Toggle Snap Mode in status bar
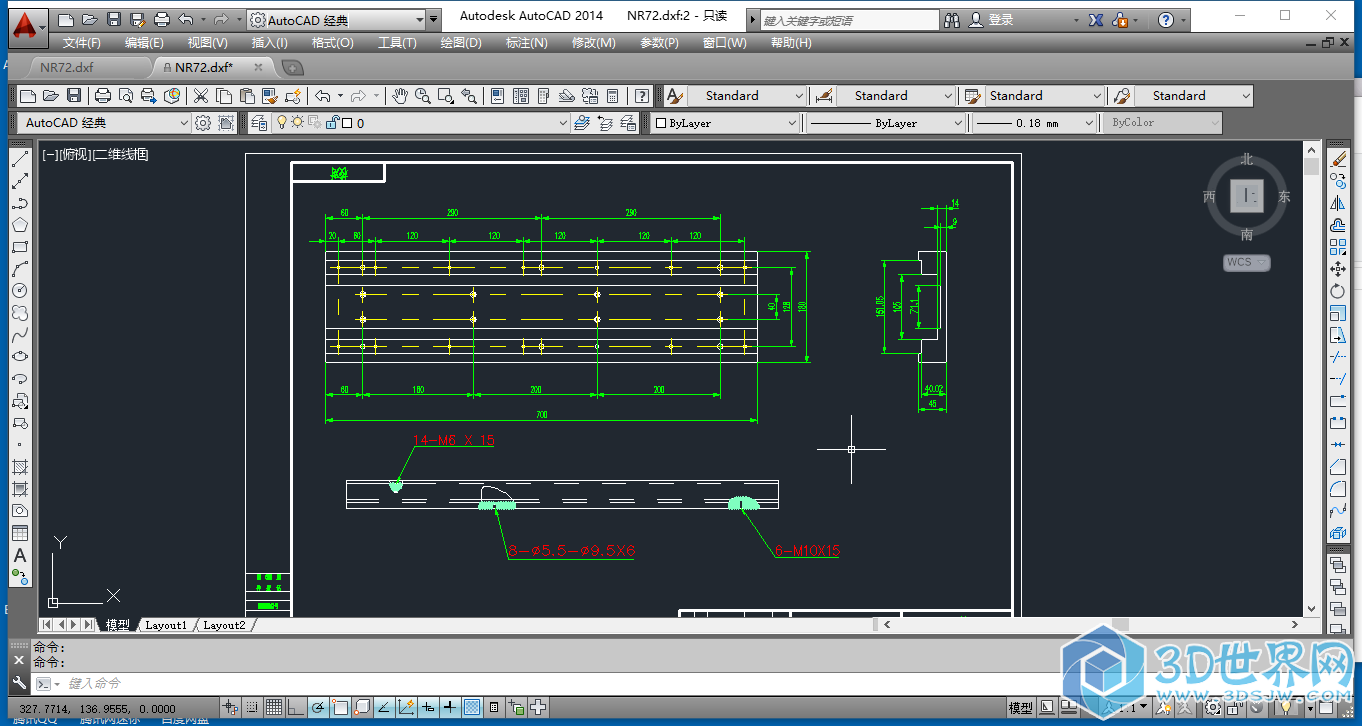The width and height of the screenshot is (1362, 726). tap(251, 708)
